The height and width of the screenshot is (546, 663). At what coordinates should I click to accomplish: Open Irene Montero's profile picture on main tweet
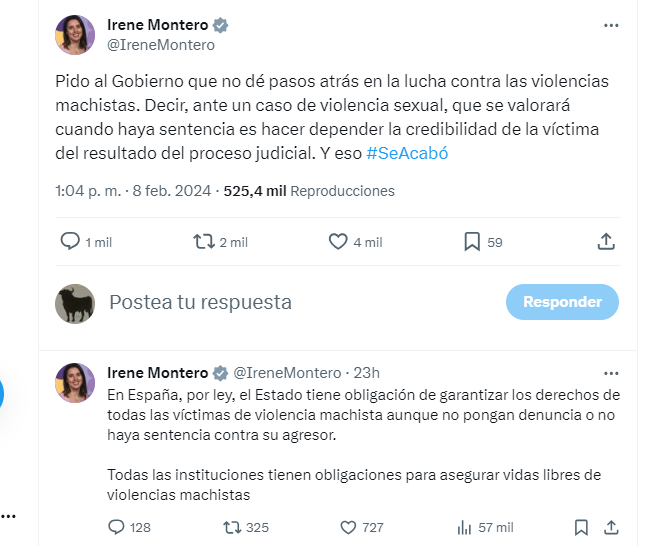pyautogui.click(x=74, y=34)
